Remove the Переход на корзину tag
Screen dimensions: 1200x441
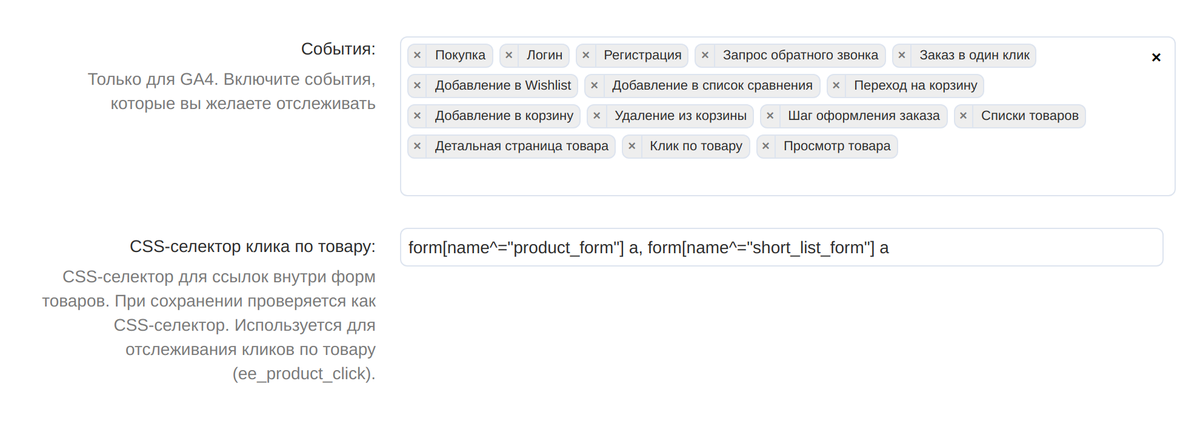pyautogui.click(x=836, y=86)
